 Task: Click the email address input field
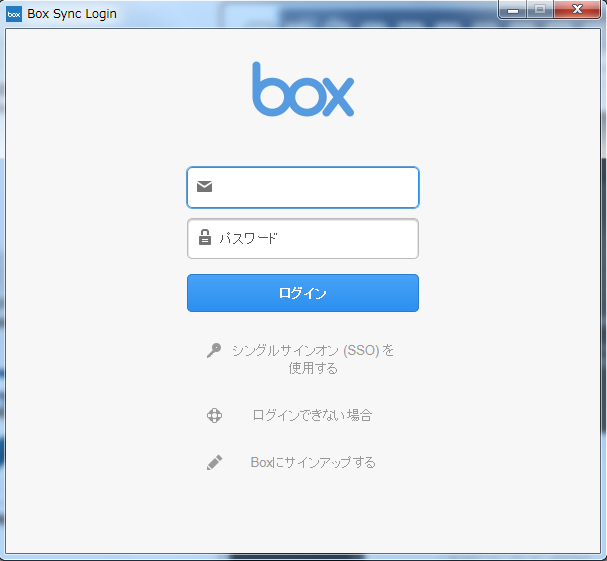[303, 187]
